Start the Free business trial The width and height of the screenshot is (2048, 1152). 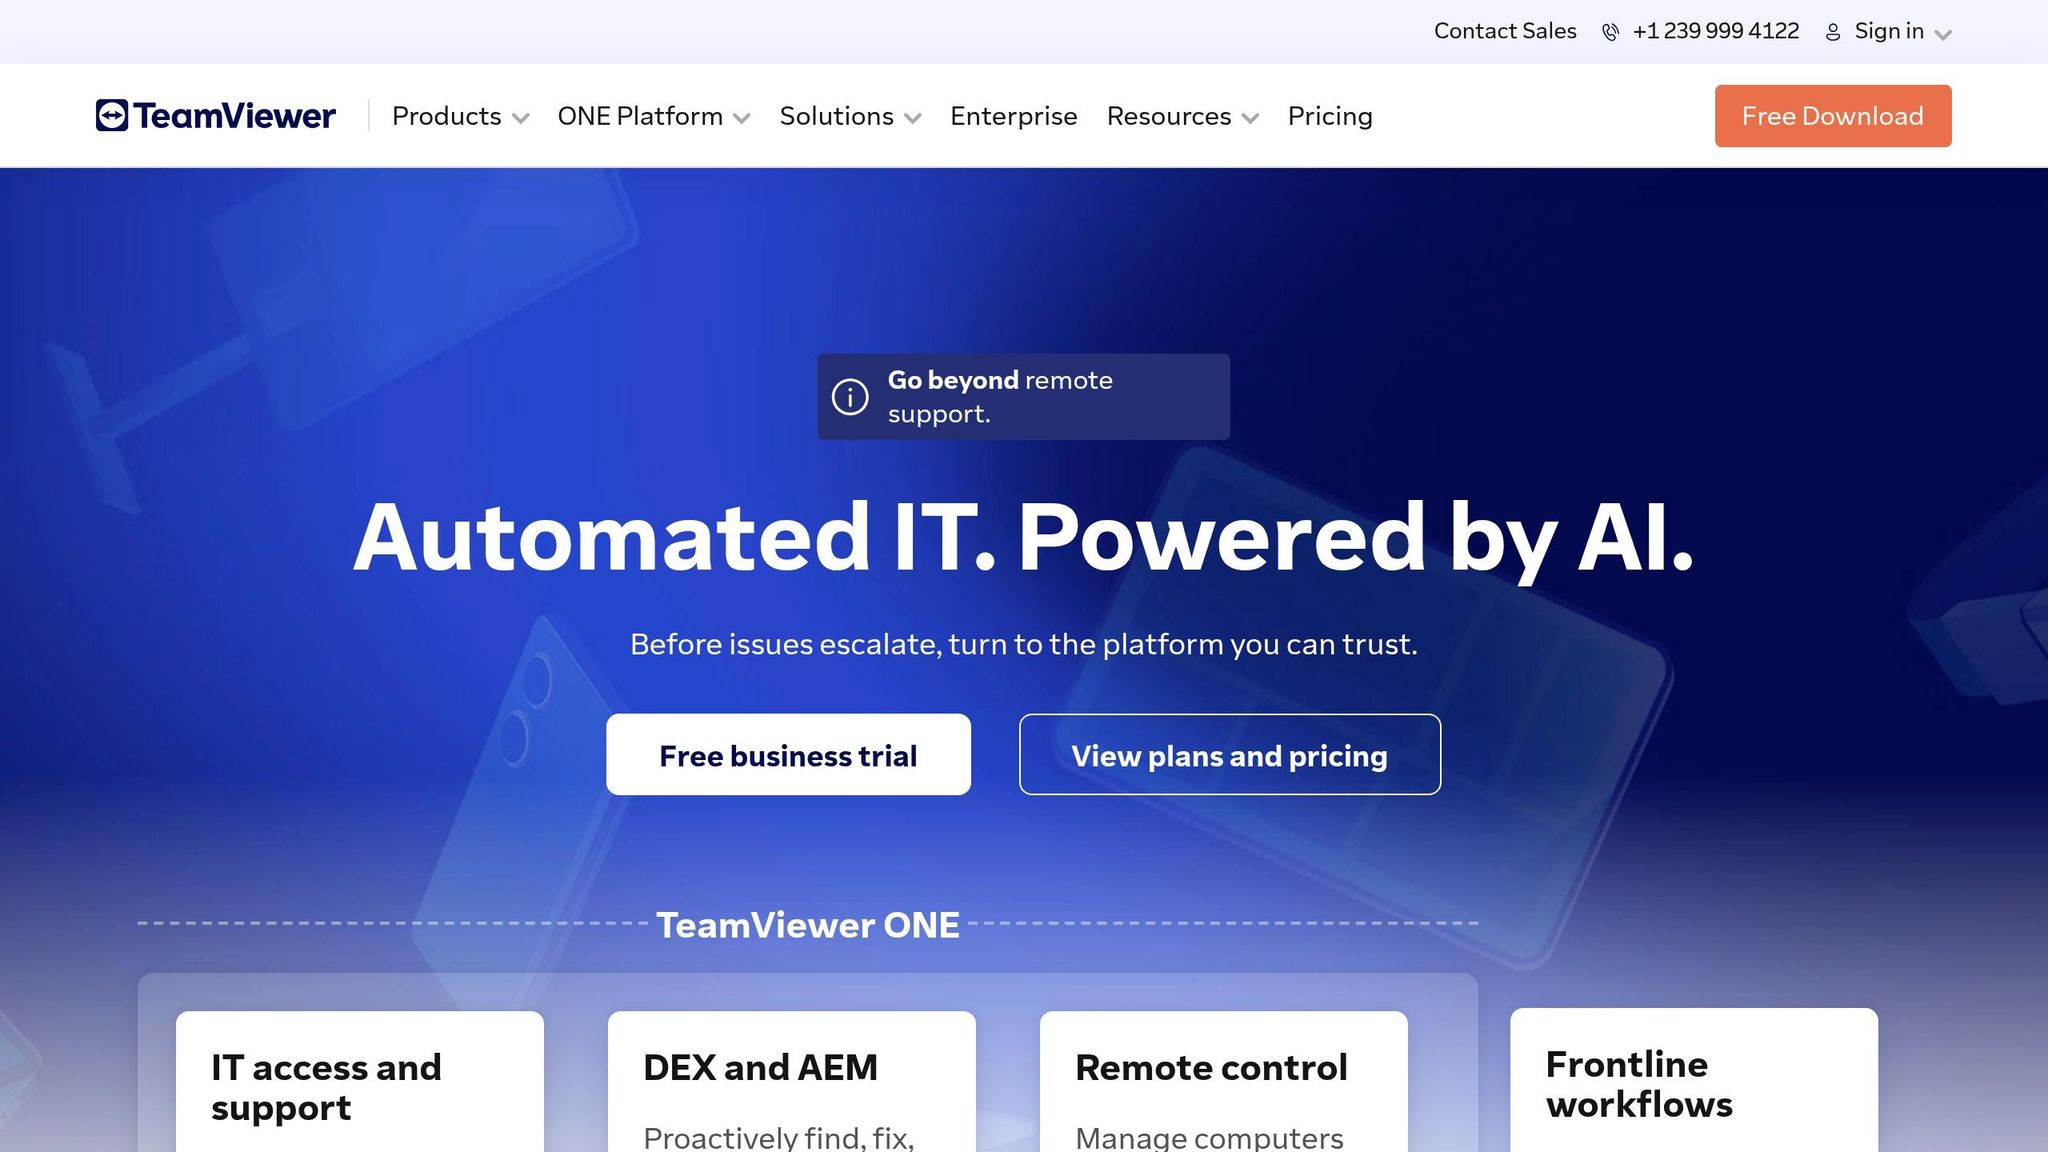click(788, 755)
